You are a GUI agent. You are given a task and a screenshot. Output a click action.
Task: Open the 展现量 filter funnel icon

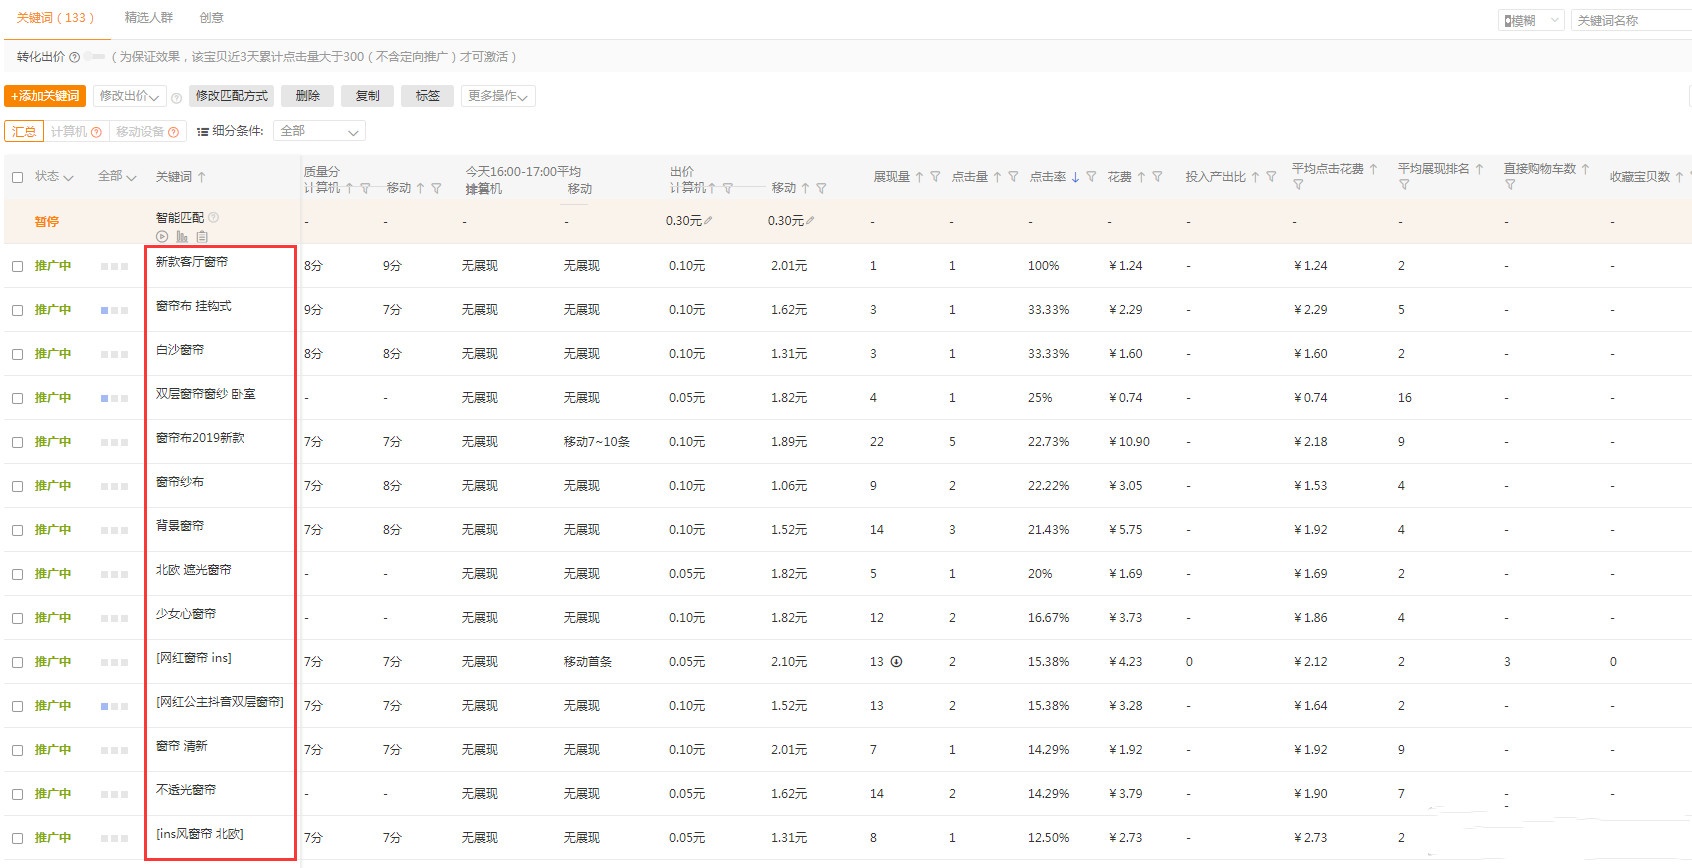pos(935,177)
